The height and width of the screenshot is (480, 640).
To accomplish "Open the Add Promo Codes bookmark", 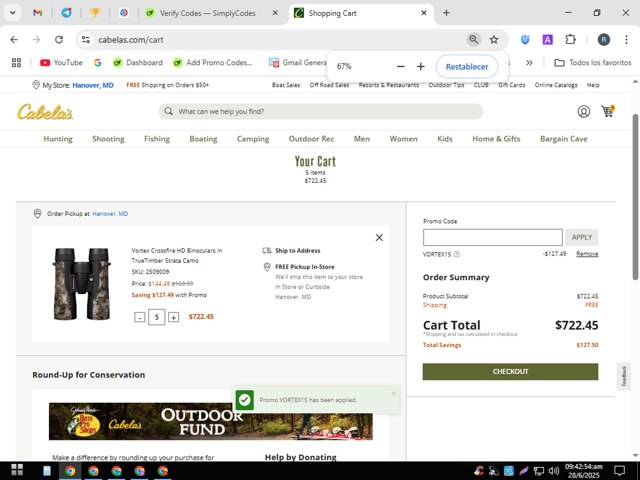I will click(x=213, y=62).
